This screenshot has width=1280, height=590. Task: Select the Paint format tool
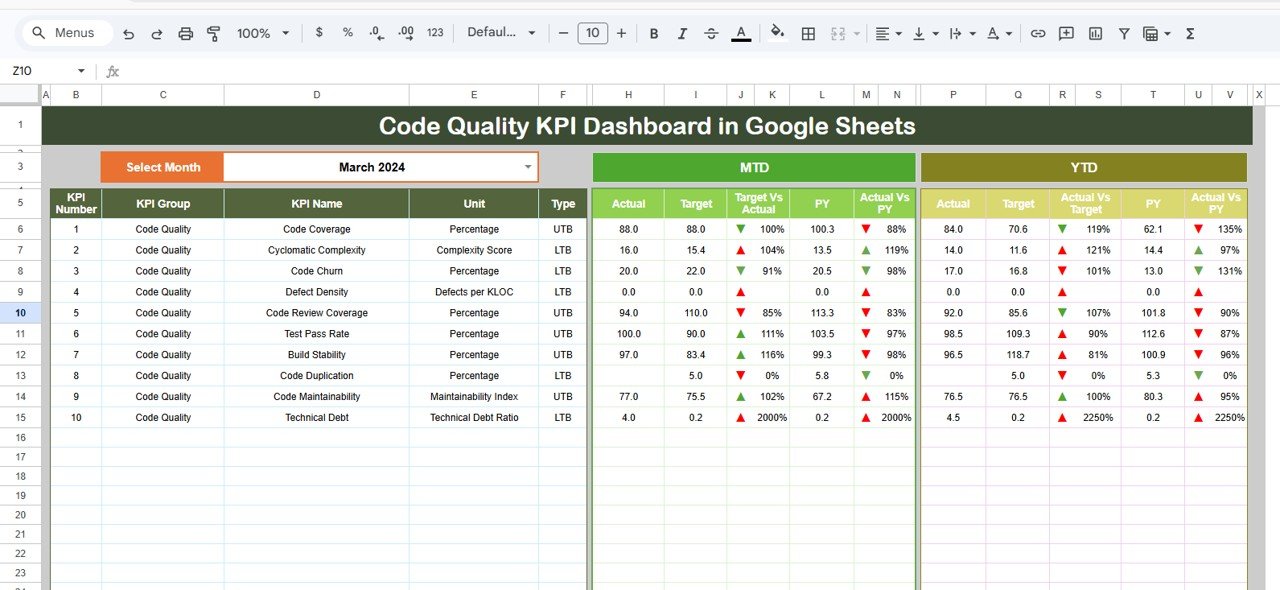pos(214,33)
